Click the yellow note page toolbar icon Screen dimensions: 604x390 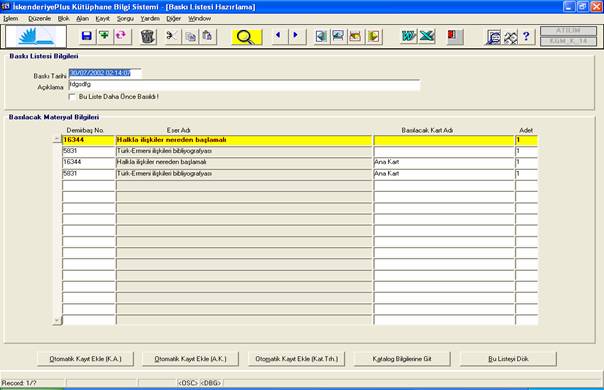coord(373,36)
